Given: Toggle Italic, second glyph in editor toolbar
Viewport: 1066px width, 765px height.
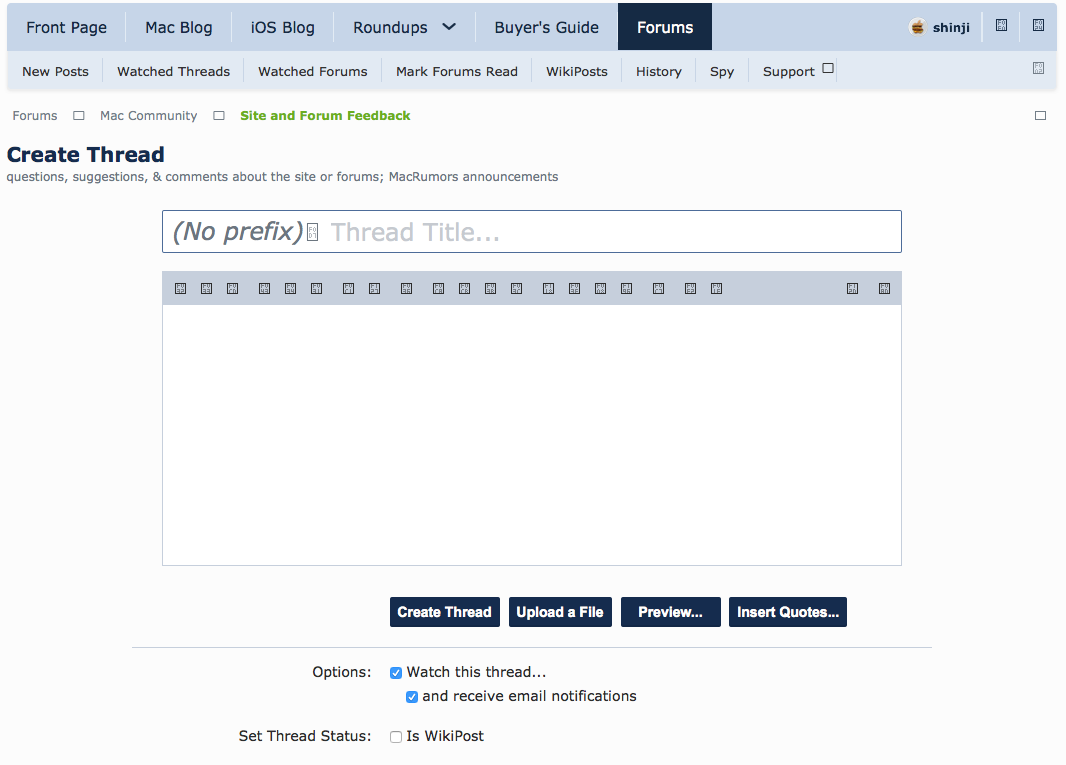Looking at the screenshot, I should 207,288.
